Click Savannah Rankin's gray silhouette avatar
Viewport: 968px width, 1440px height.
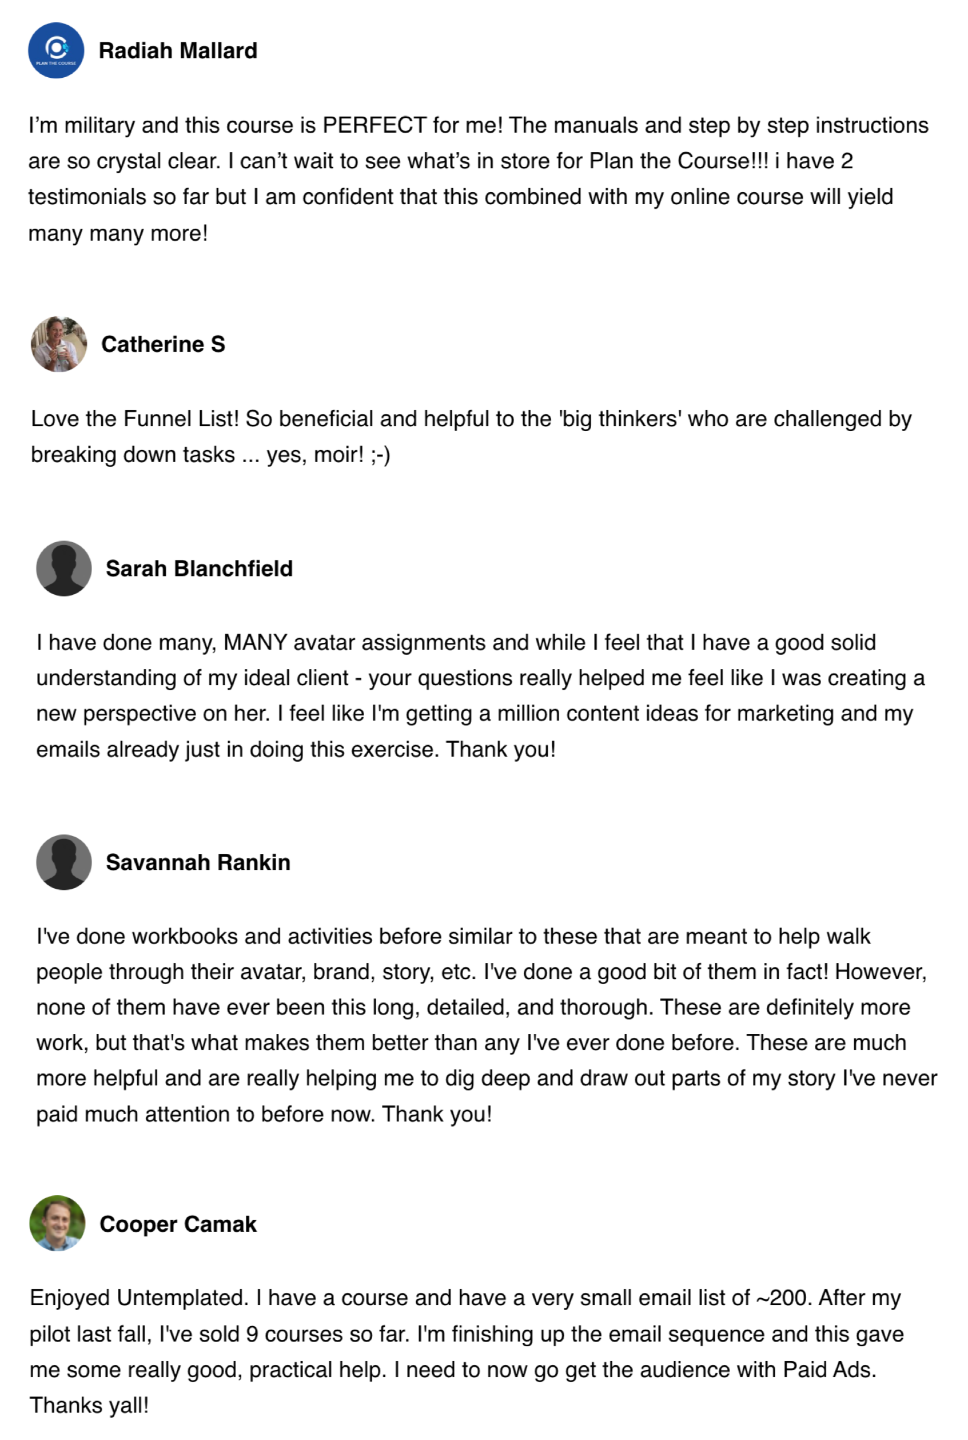coord(64,862)
